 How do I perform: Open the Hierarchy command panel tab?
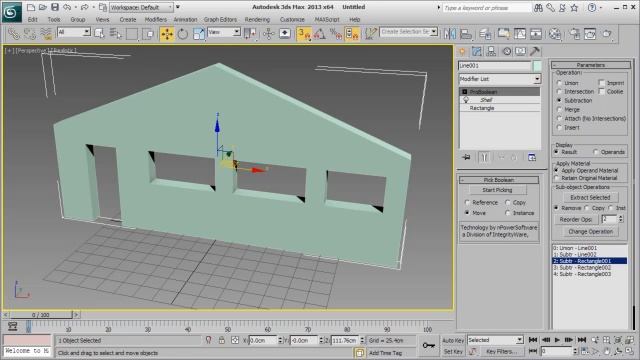point(491,51)
